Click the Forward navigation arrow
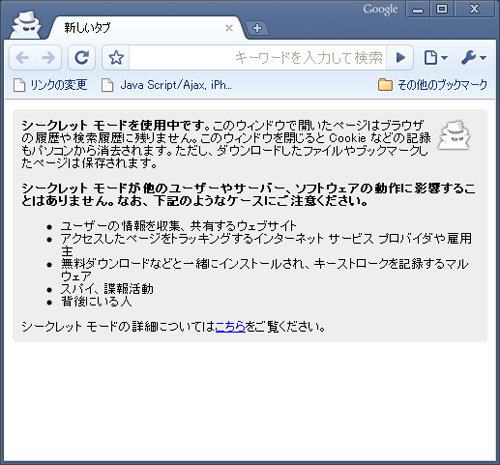 pyautogui.click(x=48, y=58)
